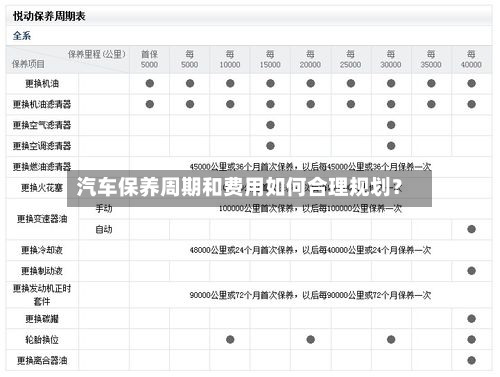Click the 更换空调滤清器 row label
Screen dimensions: 500x377
tap(42, 146)
